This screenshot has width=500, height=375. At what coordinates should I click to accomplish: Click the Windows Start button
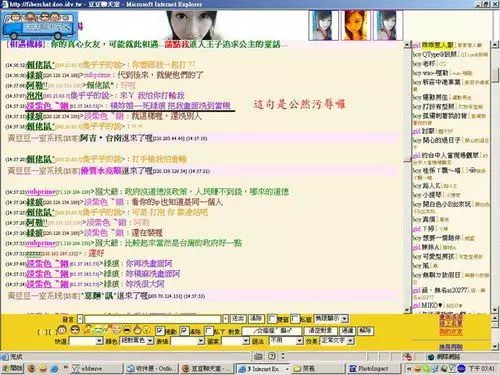coord(12,368)
